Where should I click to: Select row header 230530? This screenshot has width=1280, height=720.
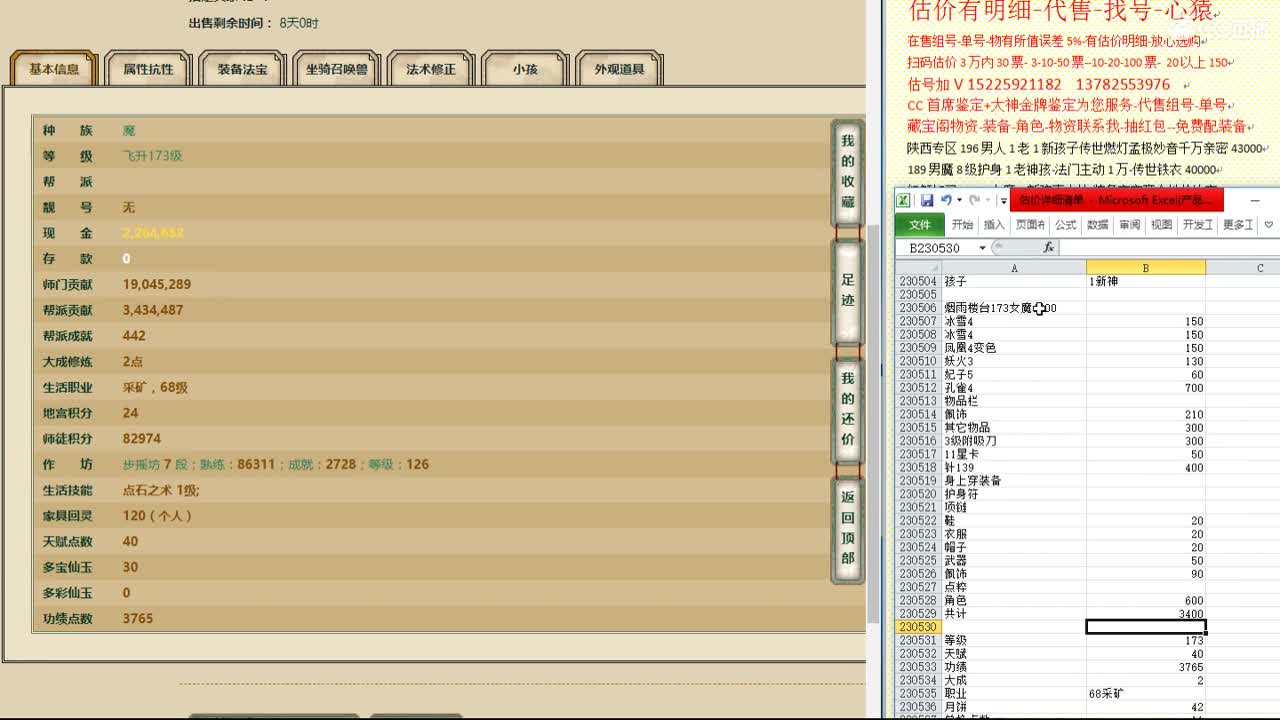918,627
